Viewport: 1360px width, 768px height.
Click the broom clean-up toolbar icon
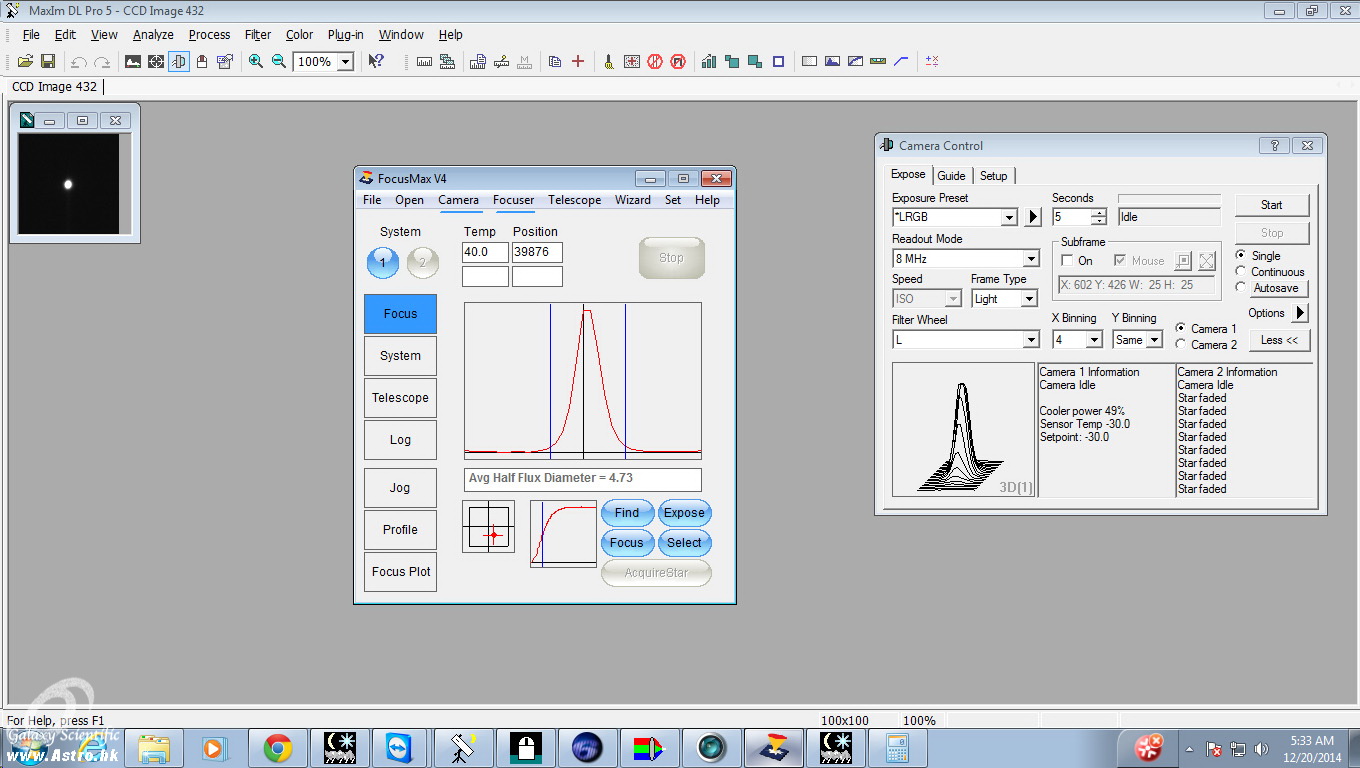pos(608,61)
